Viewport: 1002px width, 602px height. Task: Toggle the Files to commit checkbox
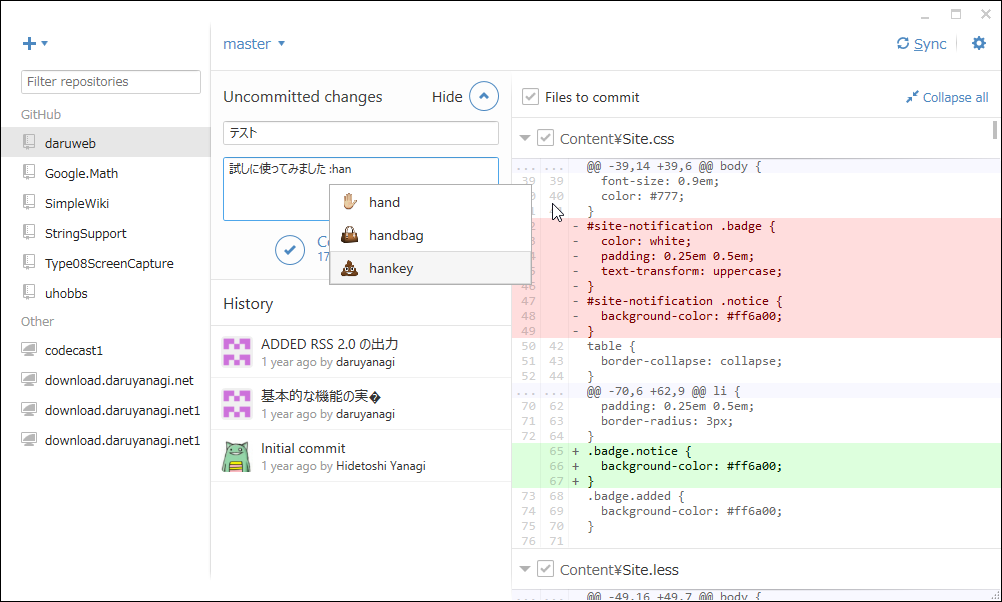click(x=531, y=97)
